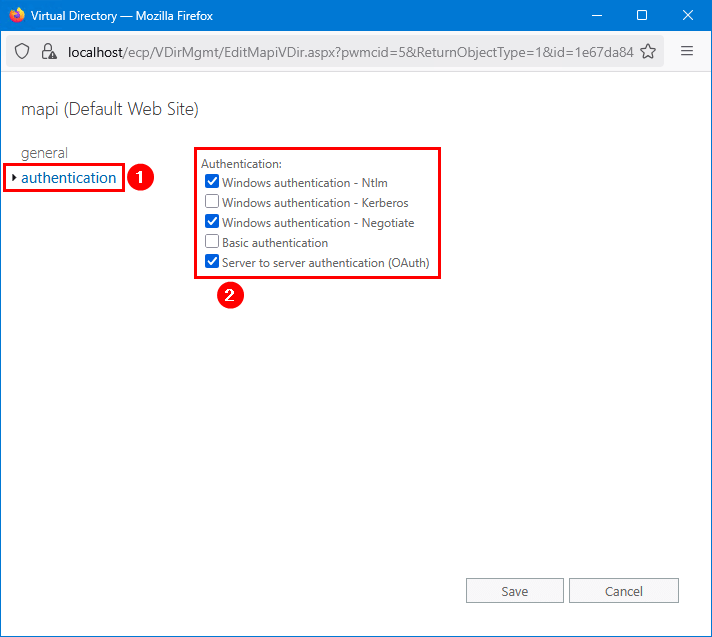Click the Save button
This screenshot has width=712, height=637.
point(514,591)
